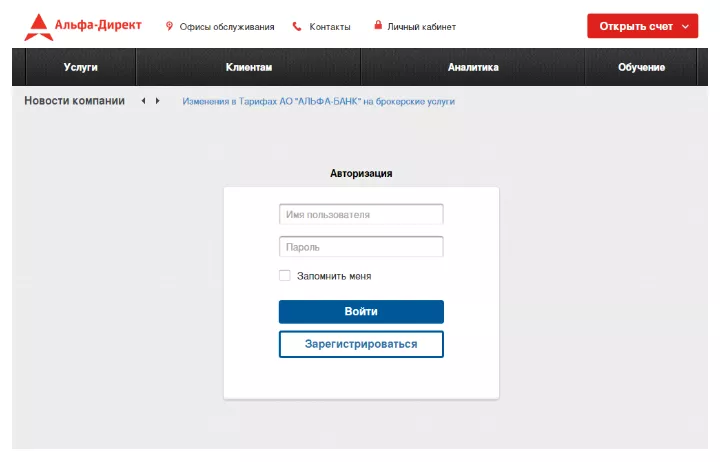Expand the Открыть счет dropdown arrow
This screenshot has width=720, height=462.
point(685,26)
